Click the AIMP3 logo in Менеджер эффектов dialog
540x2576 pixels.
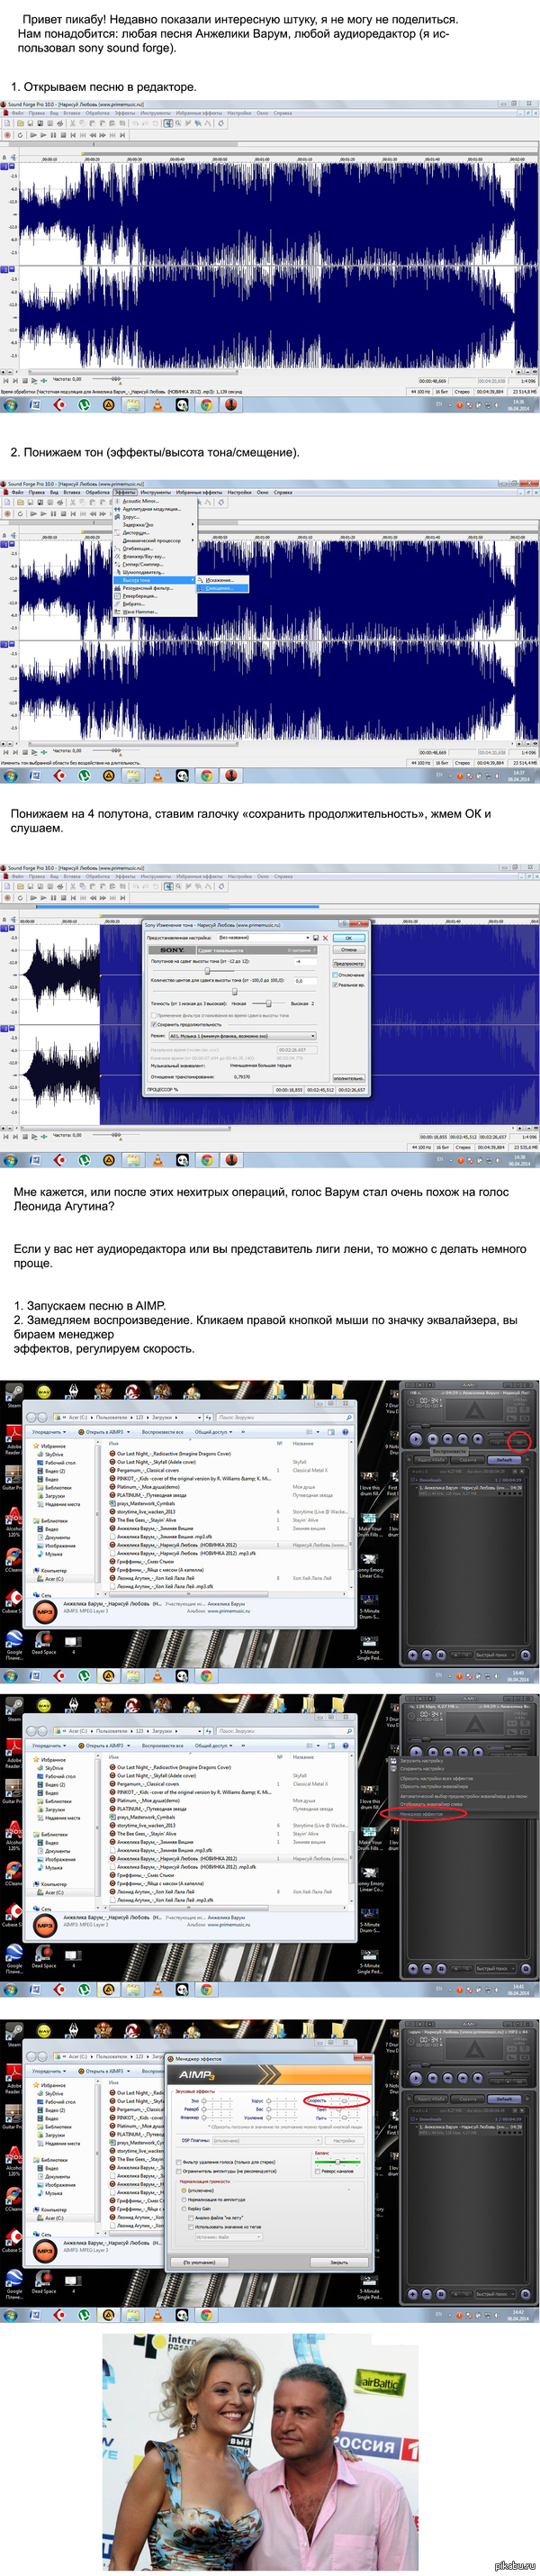click(x=196, y=2076)
